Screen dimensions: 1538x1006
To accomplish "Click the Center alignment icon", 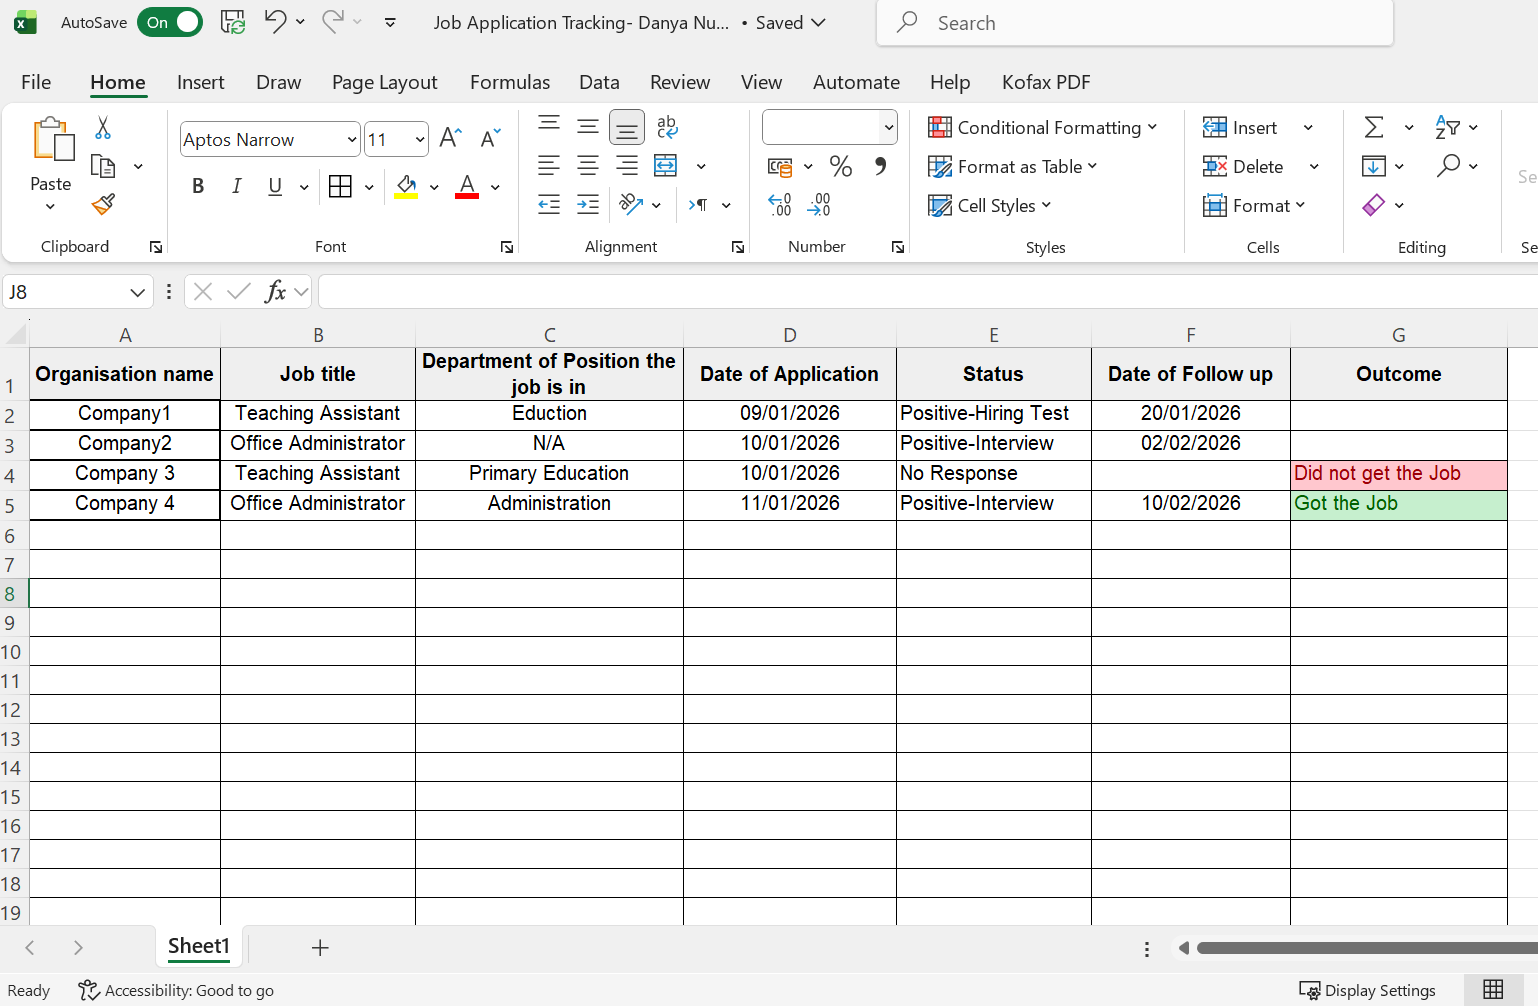I will [588, 166].
